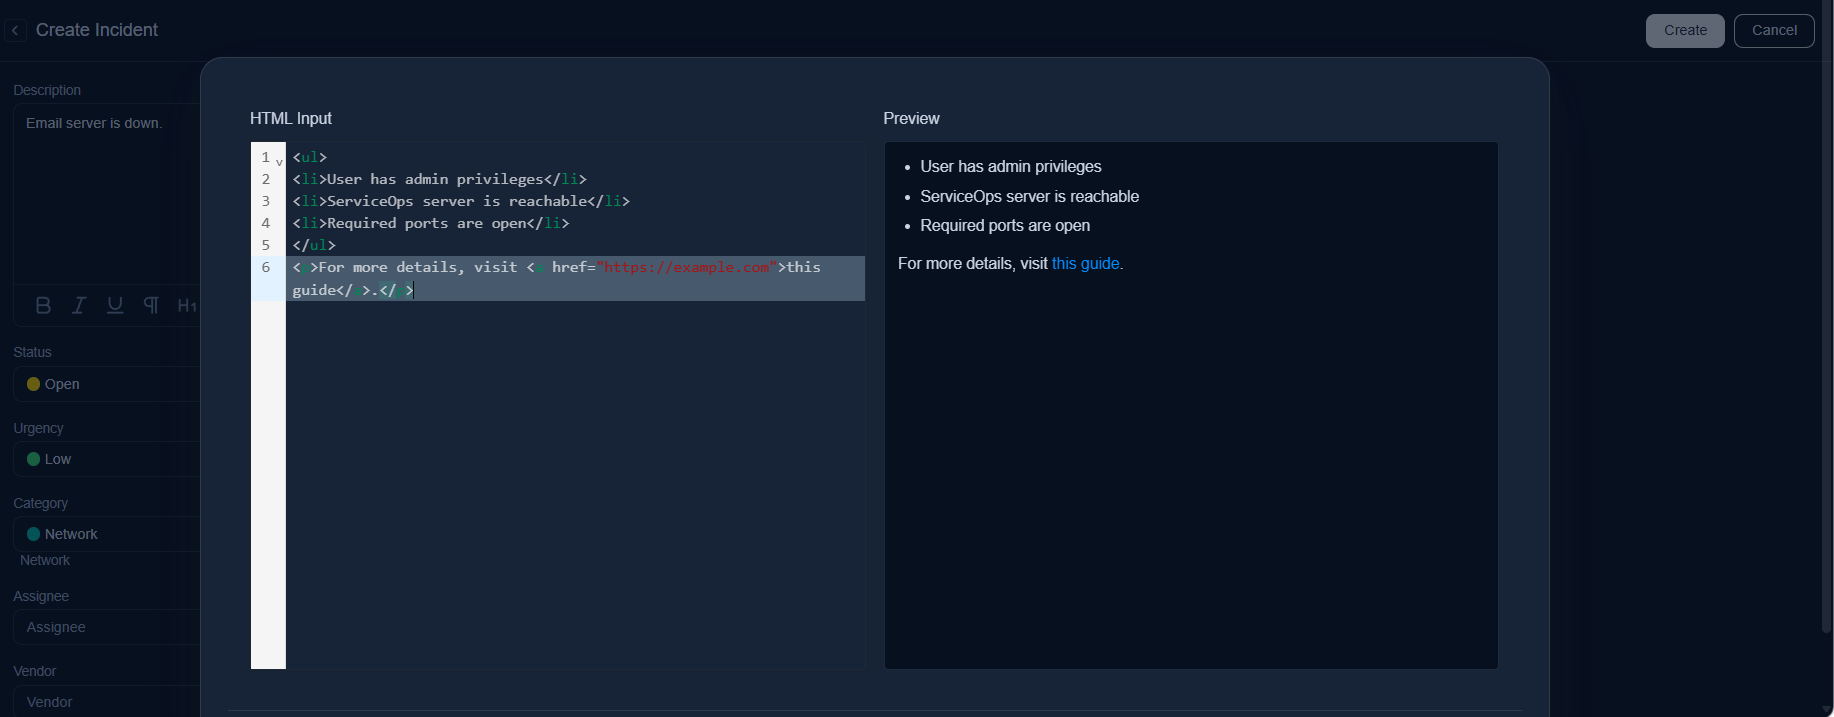This screenshot has height=717, width=1834.
Task: Click the "User has admin privileges" code line in the editor
Action: (440, 179)
